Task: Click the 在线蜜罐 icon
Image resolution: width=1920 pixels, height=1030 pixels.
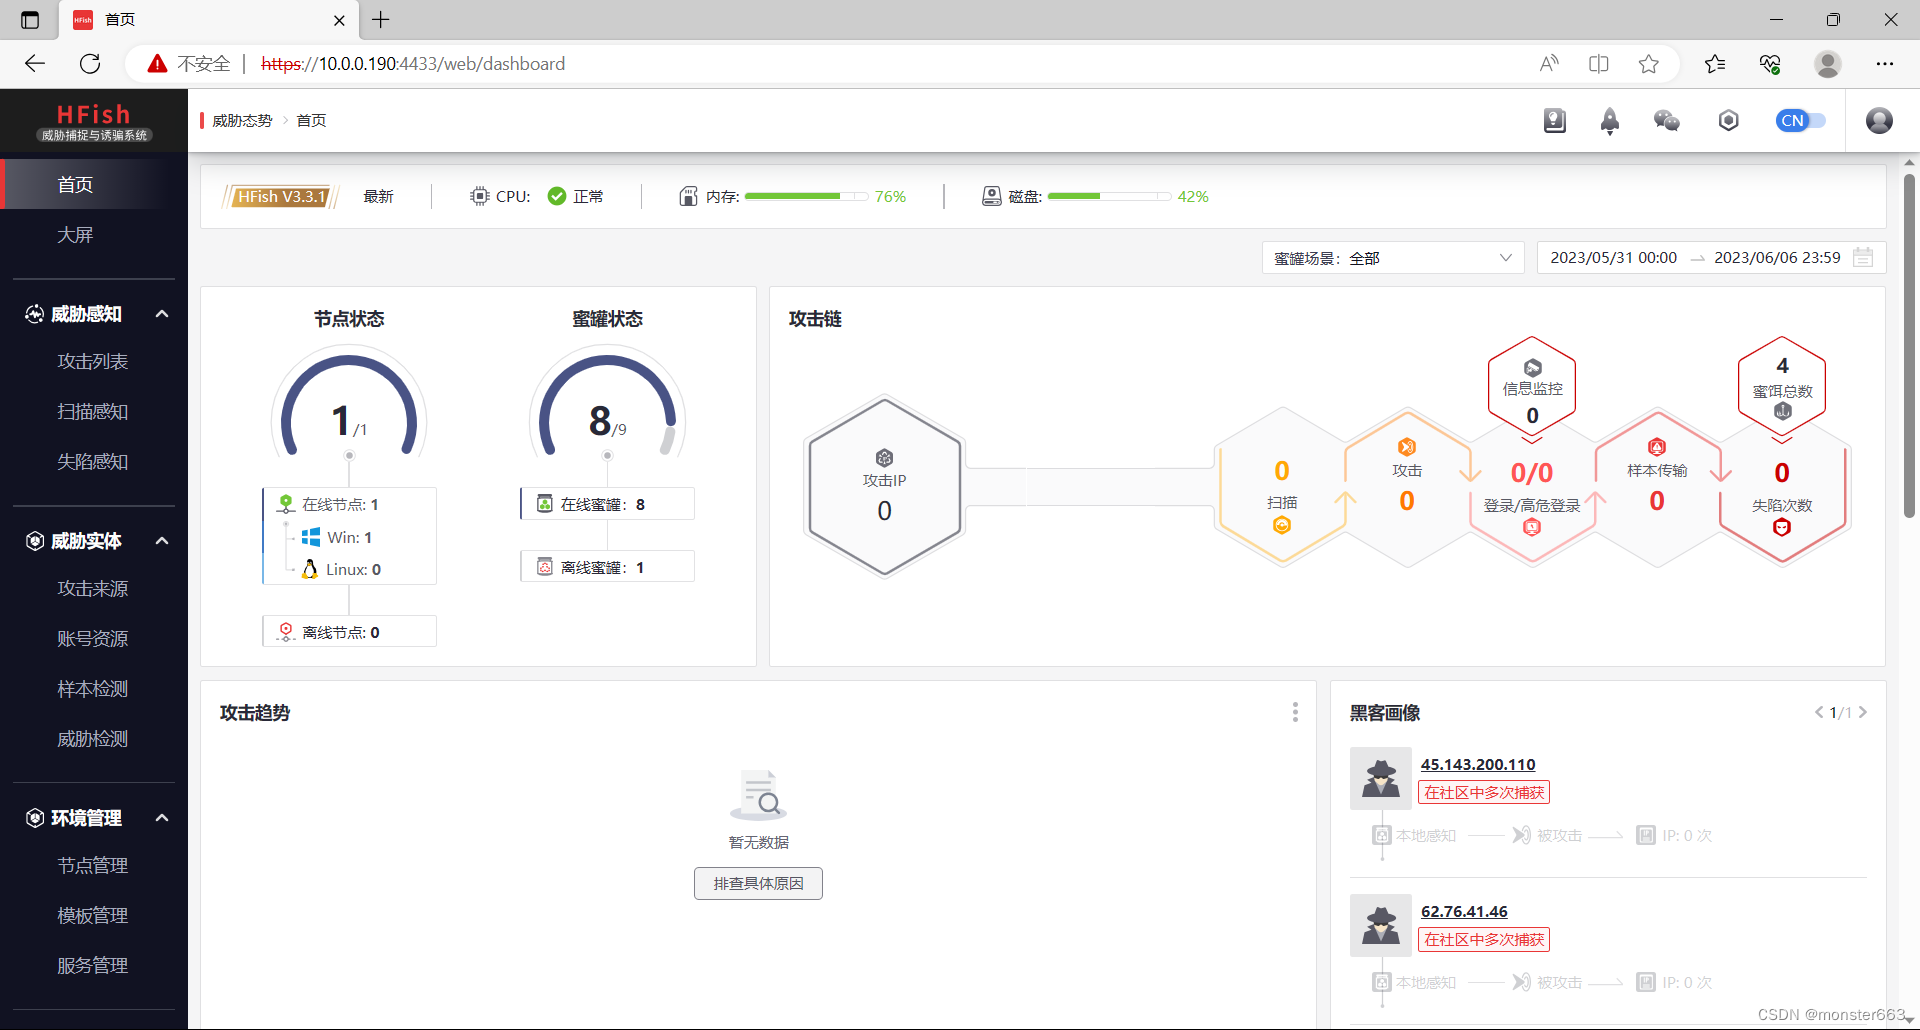Action: point(545,504)
